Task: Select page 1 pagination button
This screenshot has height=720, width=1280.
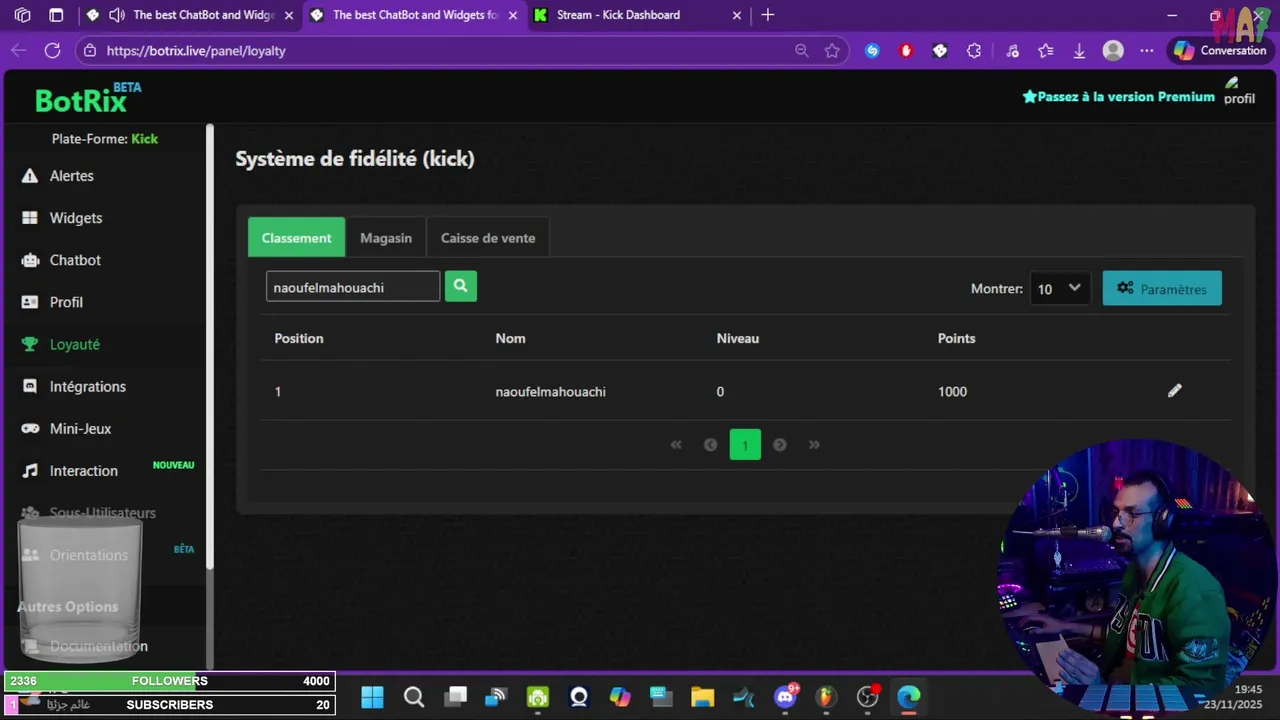Action: (745, 445)
